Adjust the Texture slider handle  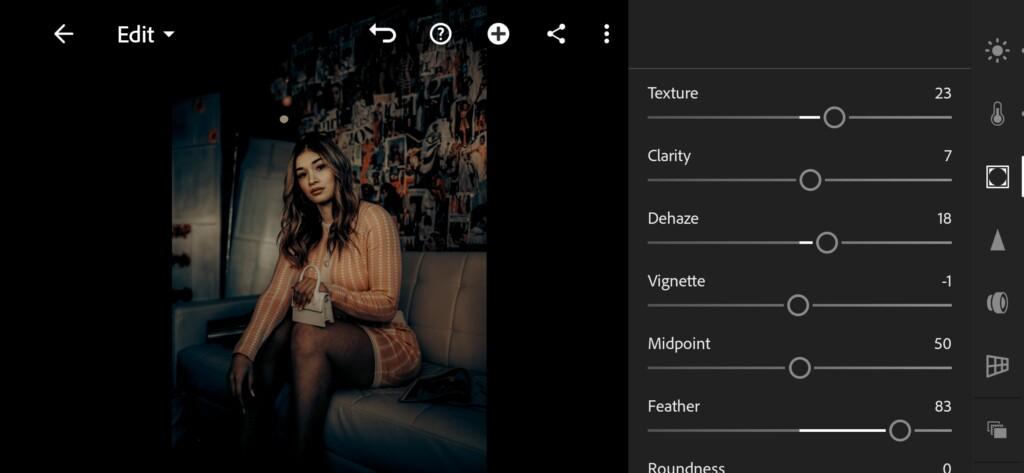point(834,118)
